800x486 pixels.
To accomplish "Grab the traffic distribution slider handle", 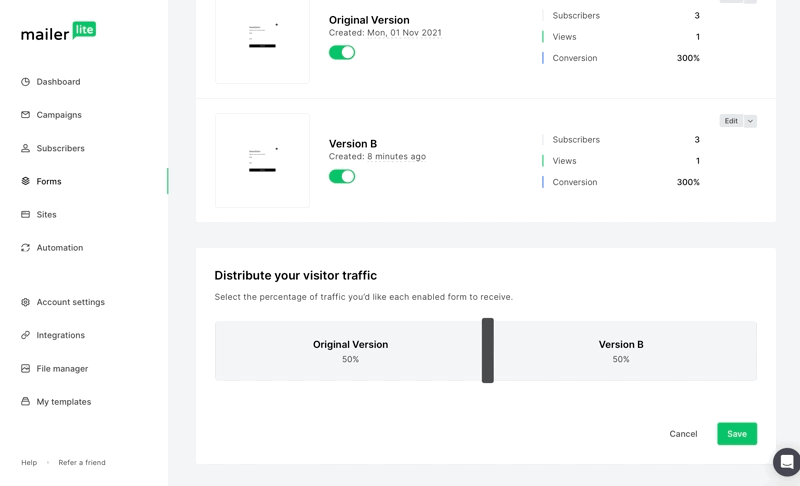I will (488, 351).
